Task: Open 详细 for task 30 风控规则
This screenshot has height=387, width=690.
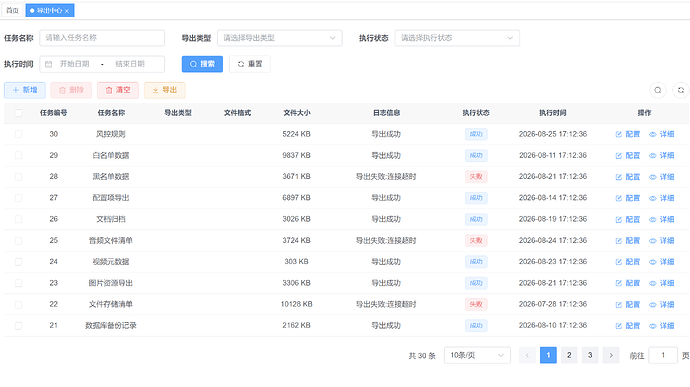Action: coord(661,134)
